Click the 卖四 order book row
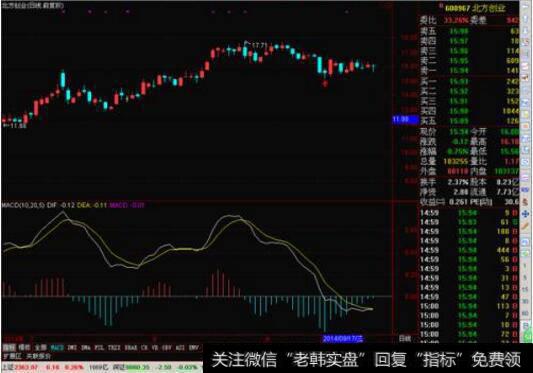Image resolution: width=533 pixels, height=373 pixels. pos(469,41)
